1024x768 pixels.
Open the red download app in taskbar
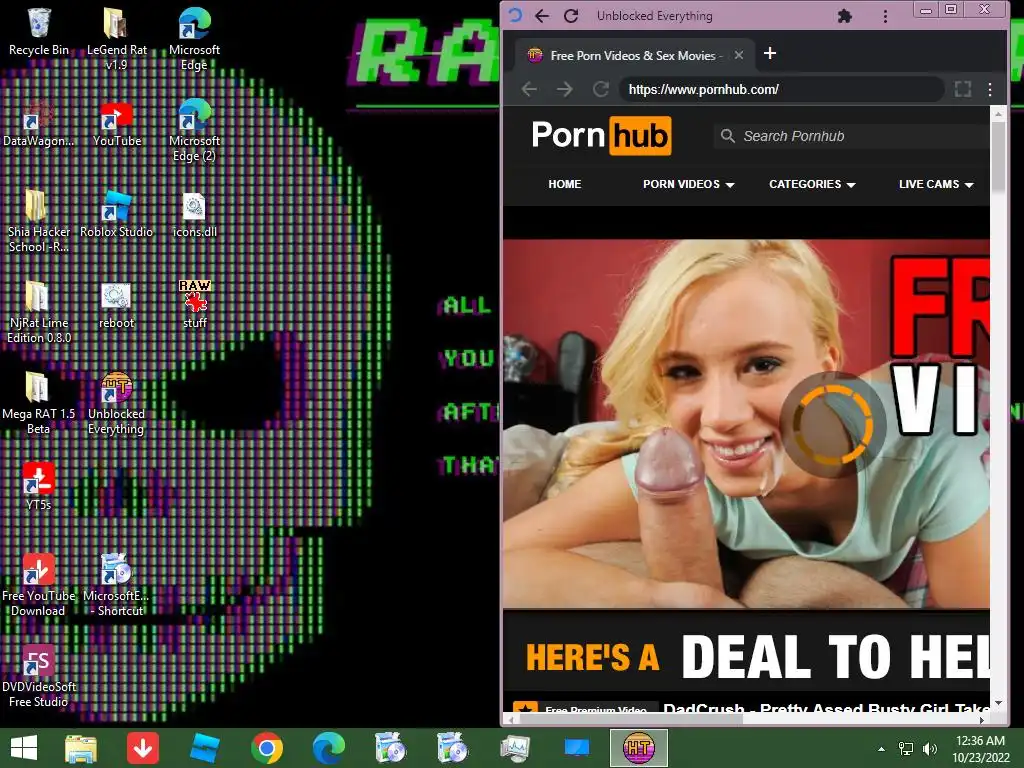(x=142, y=748)
